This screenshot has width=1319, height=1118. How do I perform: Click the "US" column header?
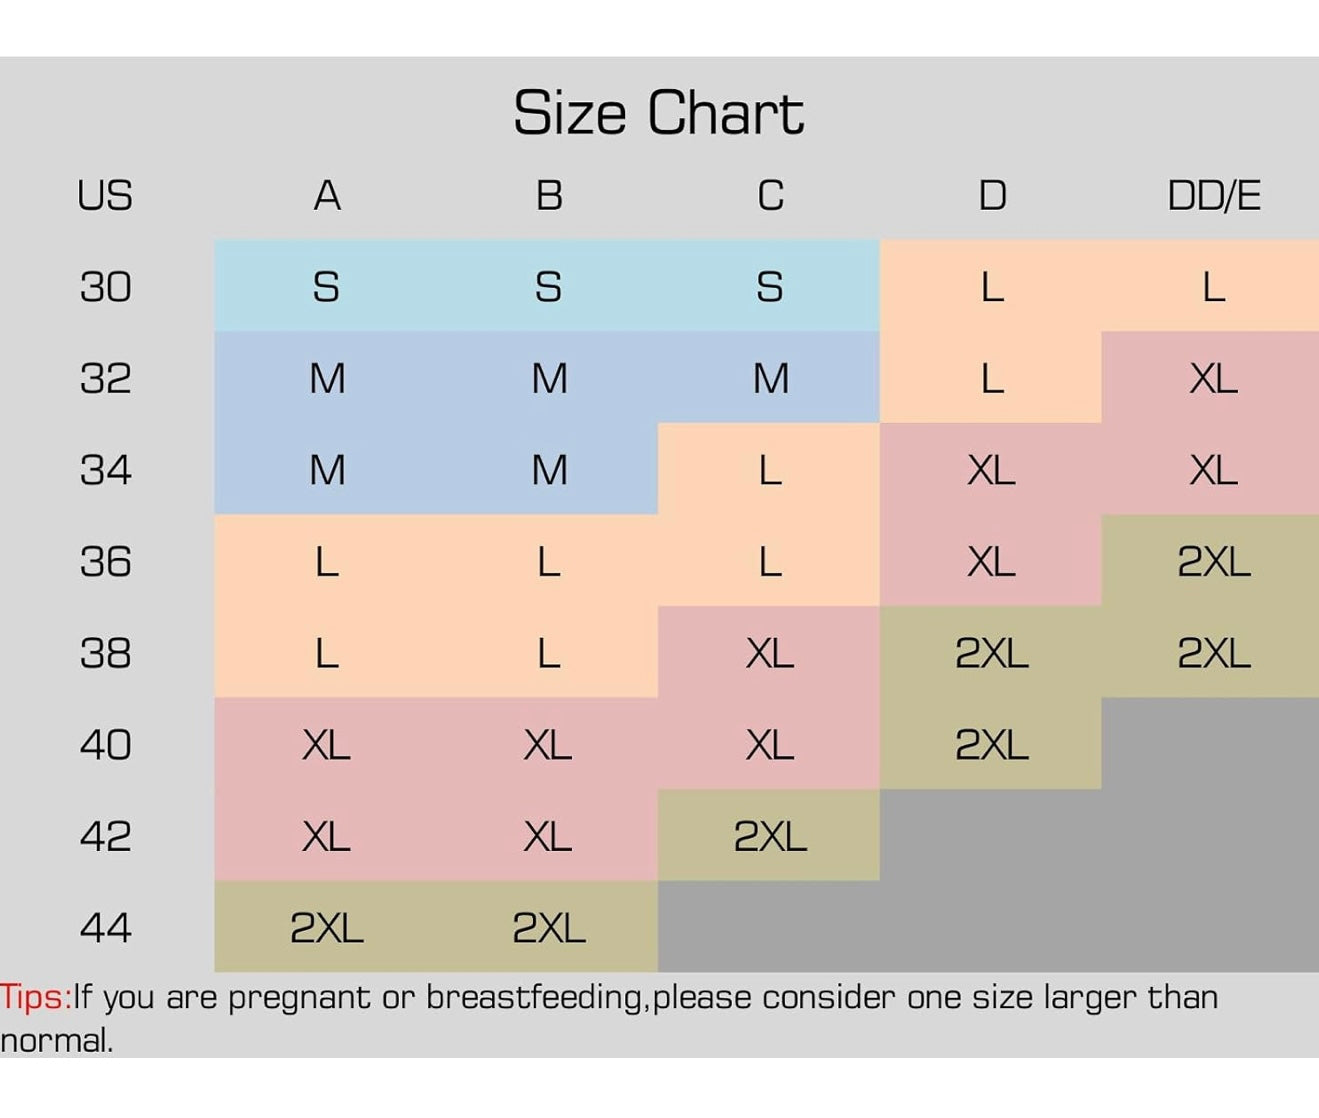(105, 195)
